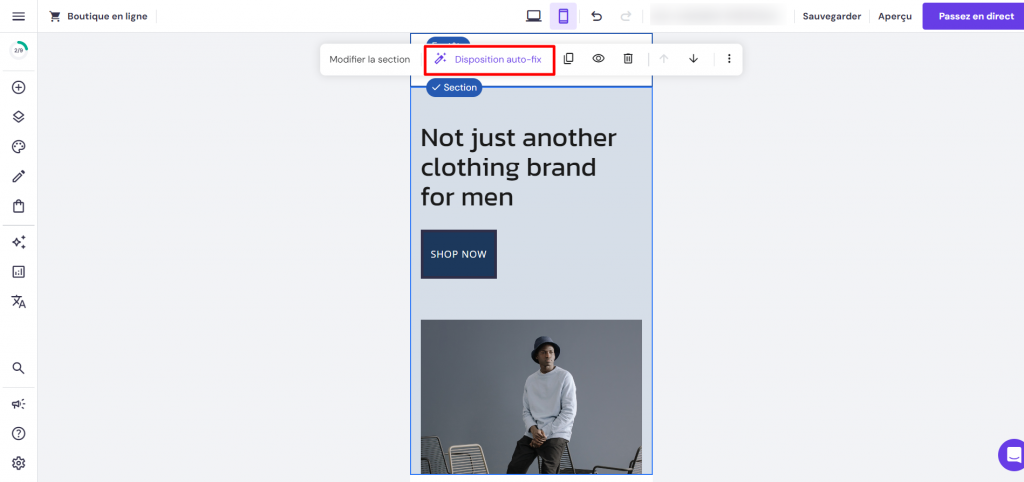
Task: Open the website styles palette icon
Action: click(18, 146)
